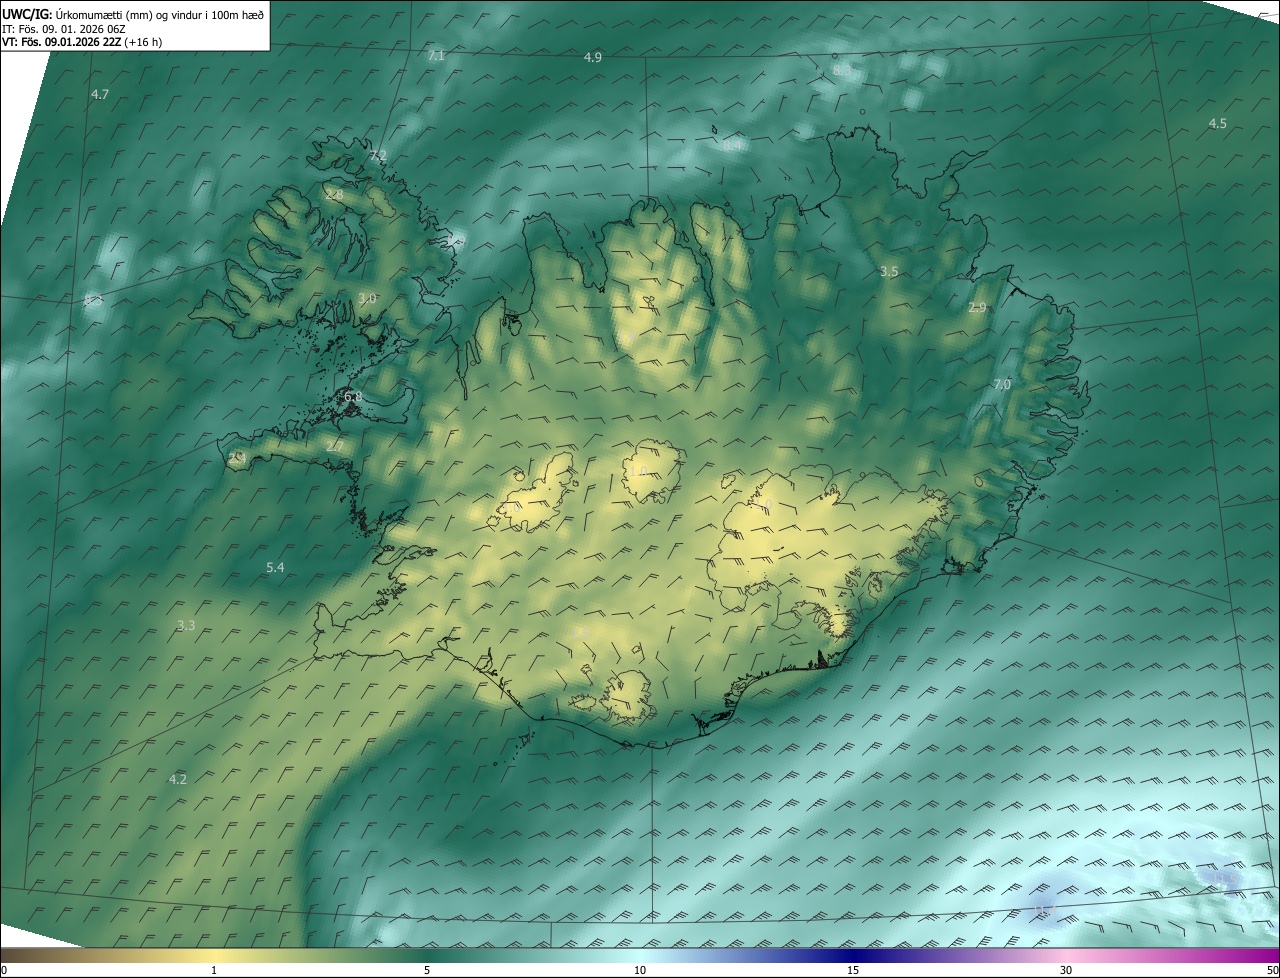Click the 4.5 value label
The width and height of the screenshot is (1280, 978).
coord(1217,124)
